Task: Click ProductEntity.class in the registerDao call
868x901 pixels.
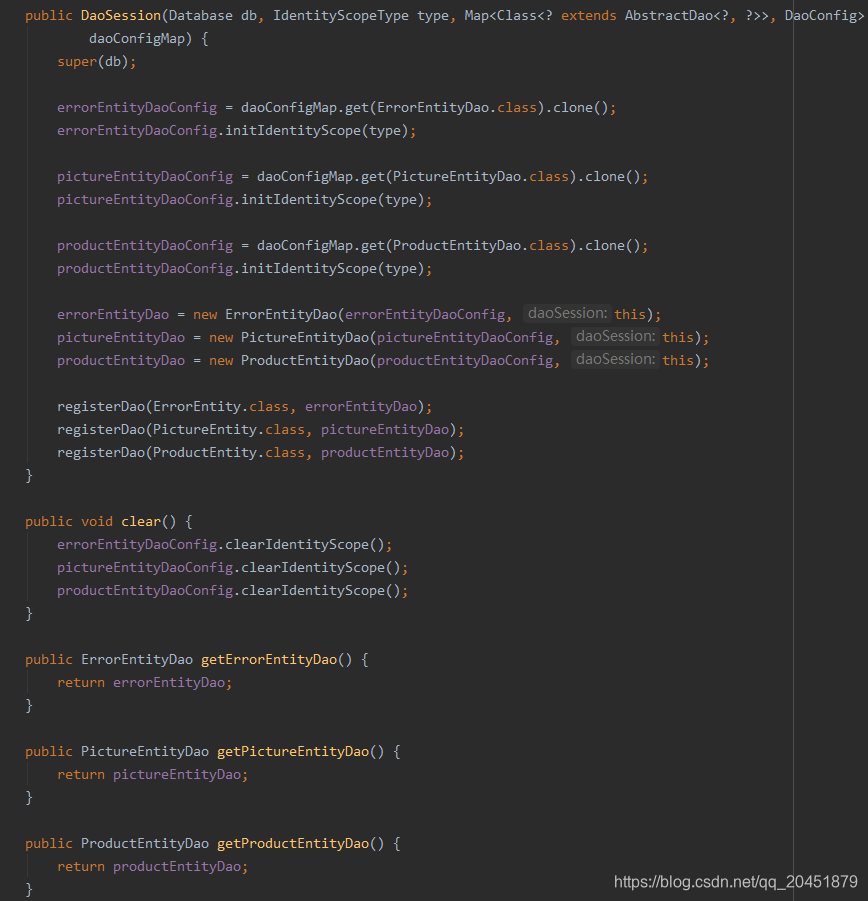Action: pos(229,452)
